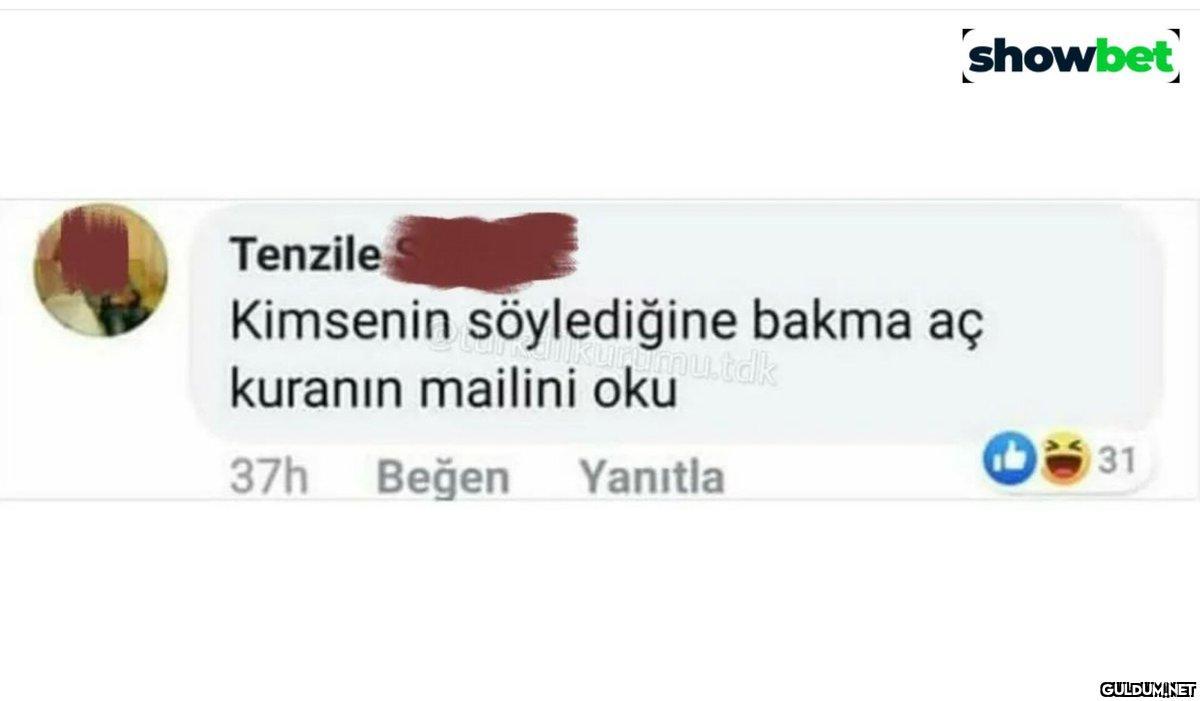Open the 37h timestamp link
The image size is (1200, 701).
point(269,477)
